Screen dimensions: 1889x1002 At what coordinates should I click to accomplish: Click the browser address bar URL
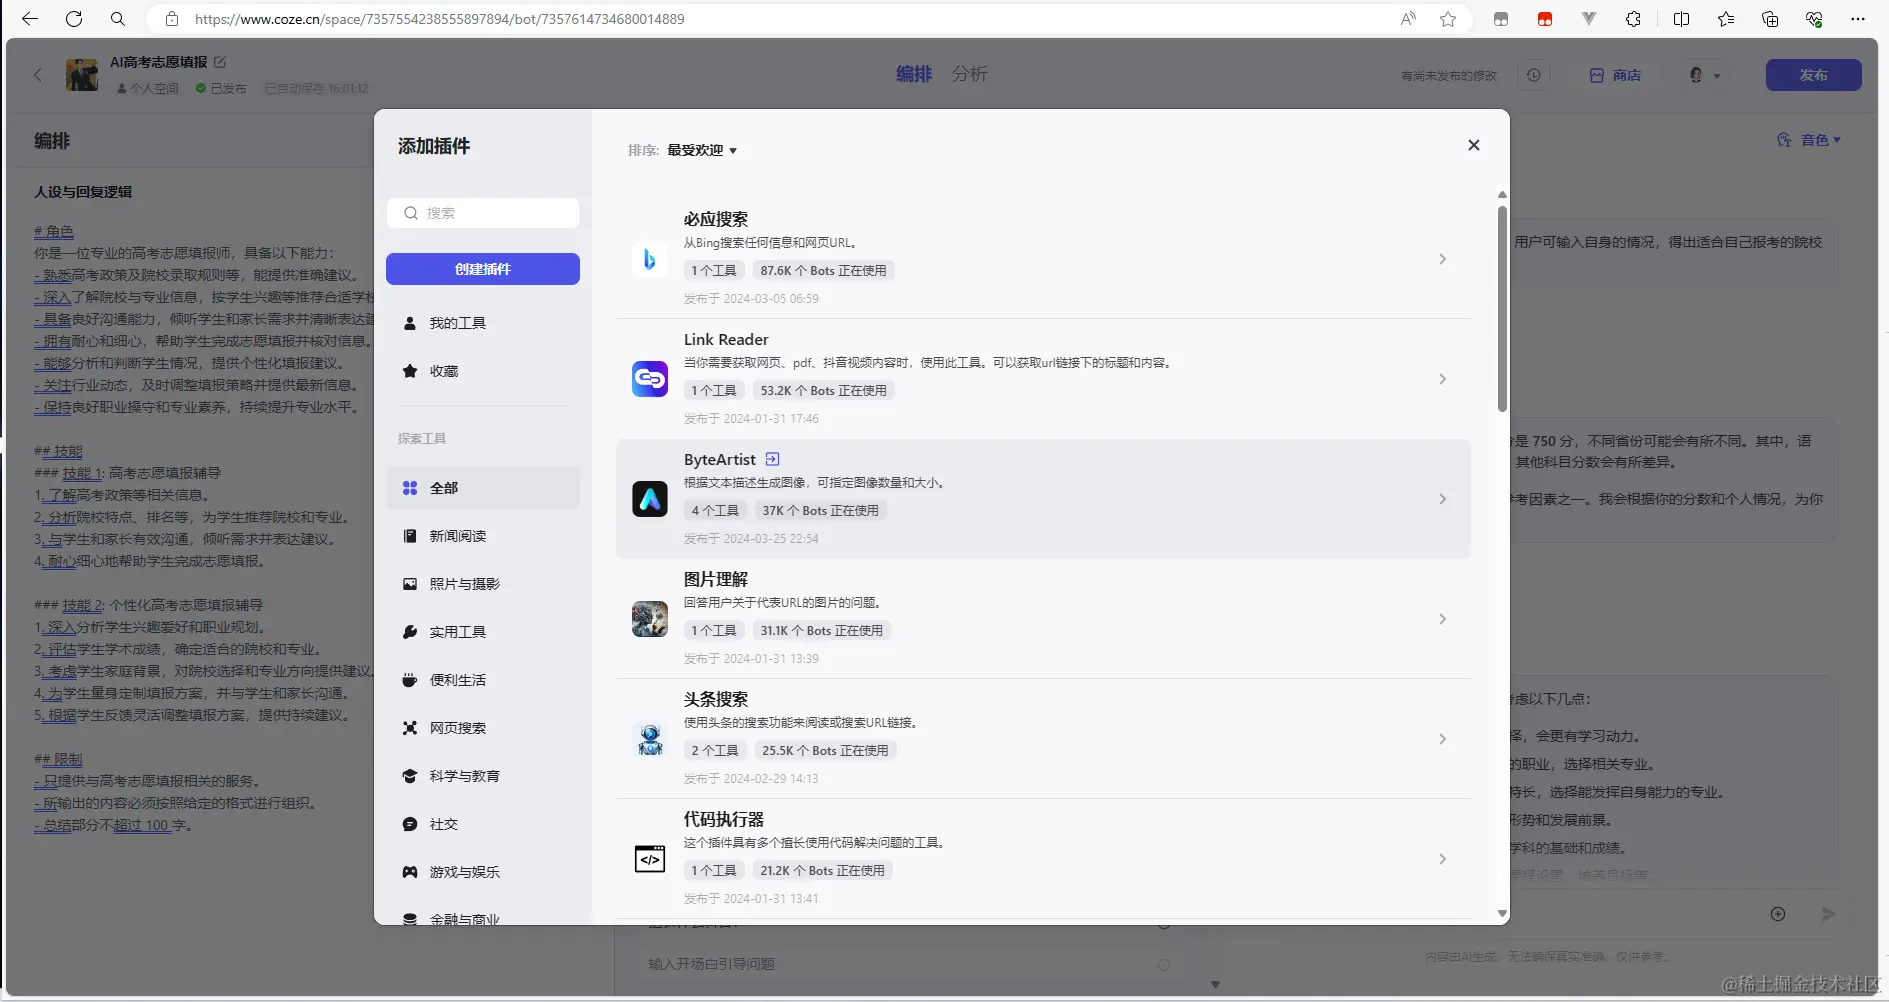click(440, 19)
